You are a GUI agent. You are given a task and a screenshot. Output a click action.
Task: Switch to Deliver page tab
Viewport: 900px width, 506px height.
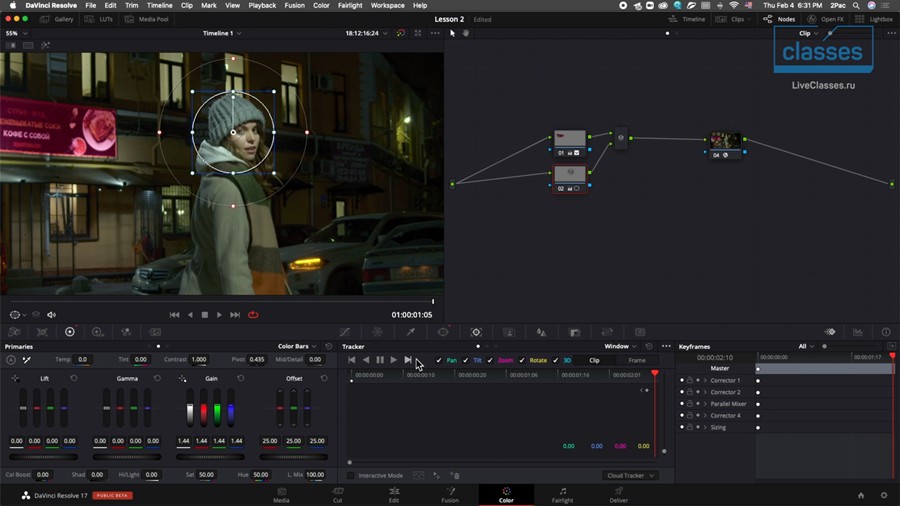(x=618, y=495)
